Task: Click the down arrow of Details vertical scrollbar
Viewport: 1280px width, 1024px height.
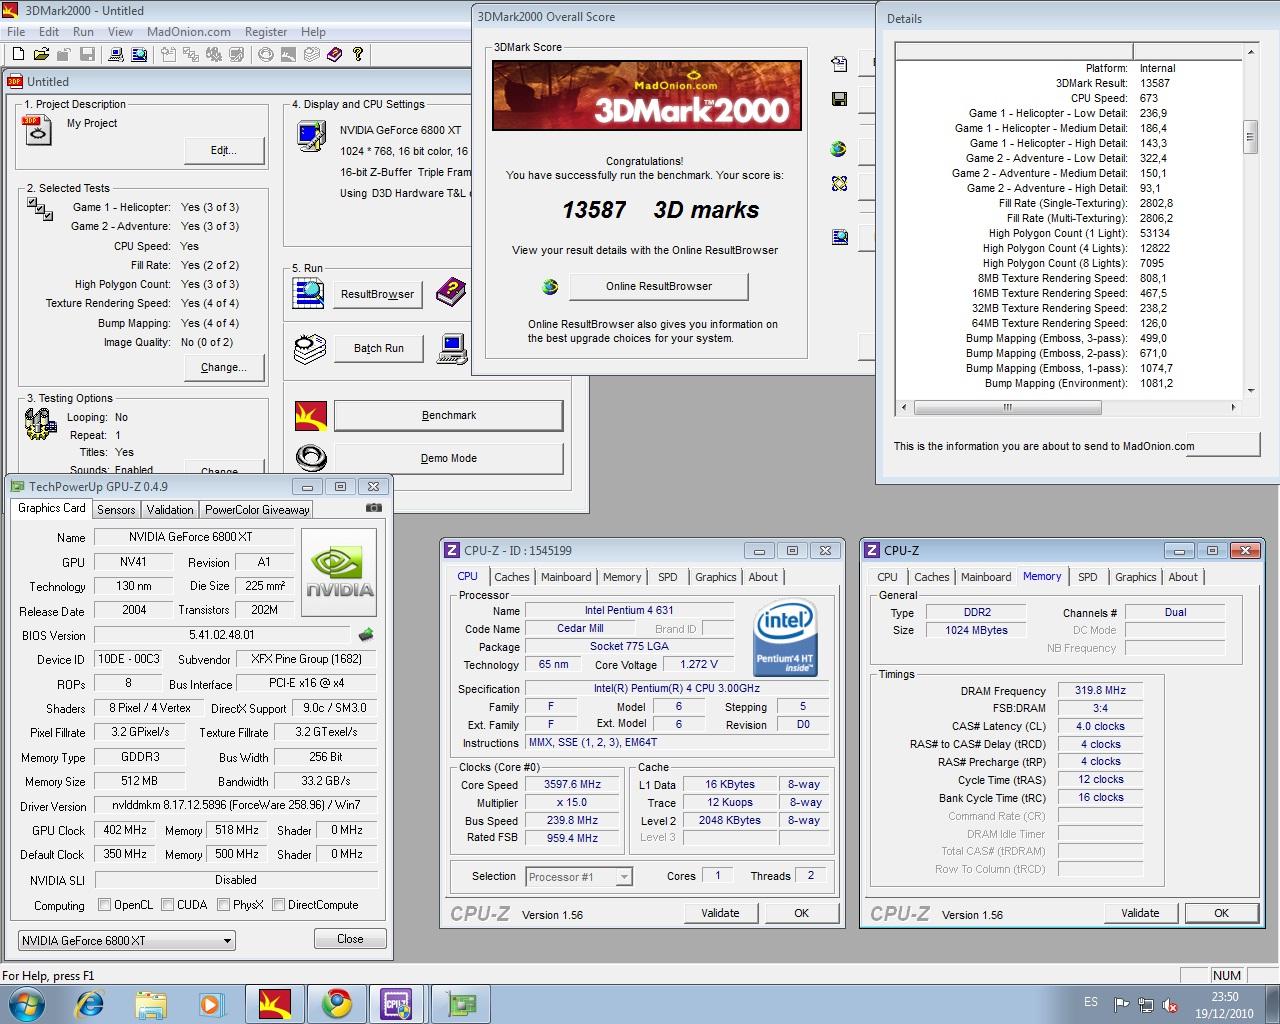Action: click(1250, 391)
